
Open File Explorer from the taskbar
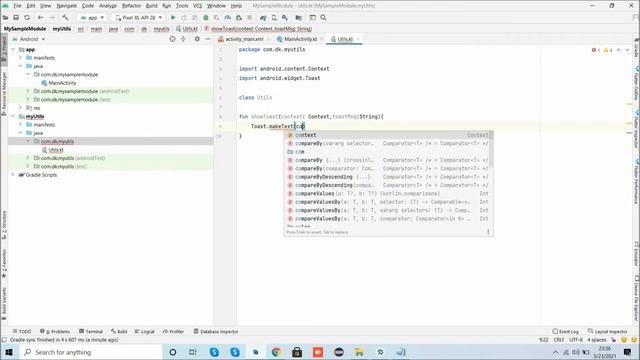359,352
